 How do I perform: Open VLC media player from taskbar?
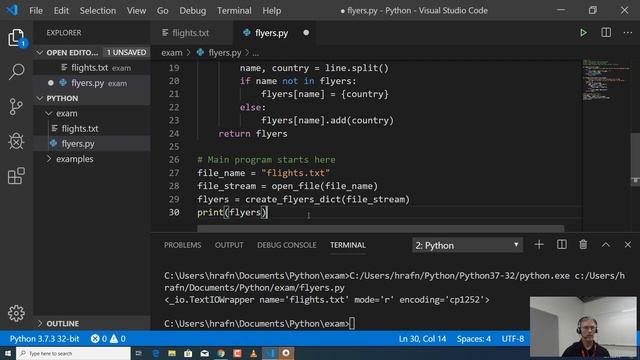click(x=253, y=353)
